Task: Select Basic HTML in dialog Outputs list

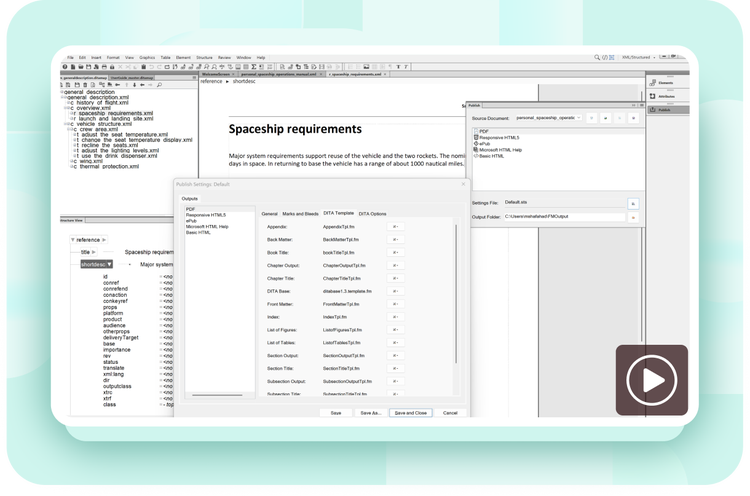Action: pos(198,232)
